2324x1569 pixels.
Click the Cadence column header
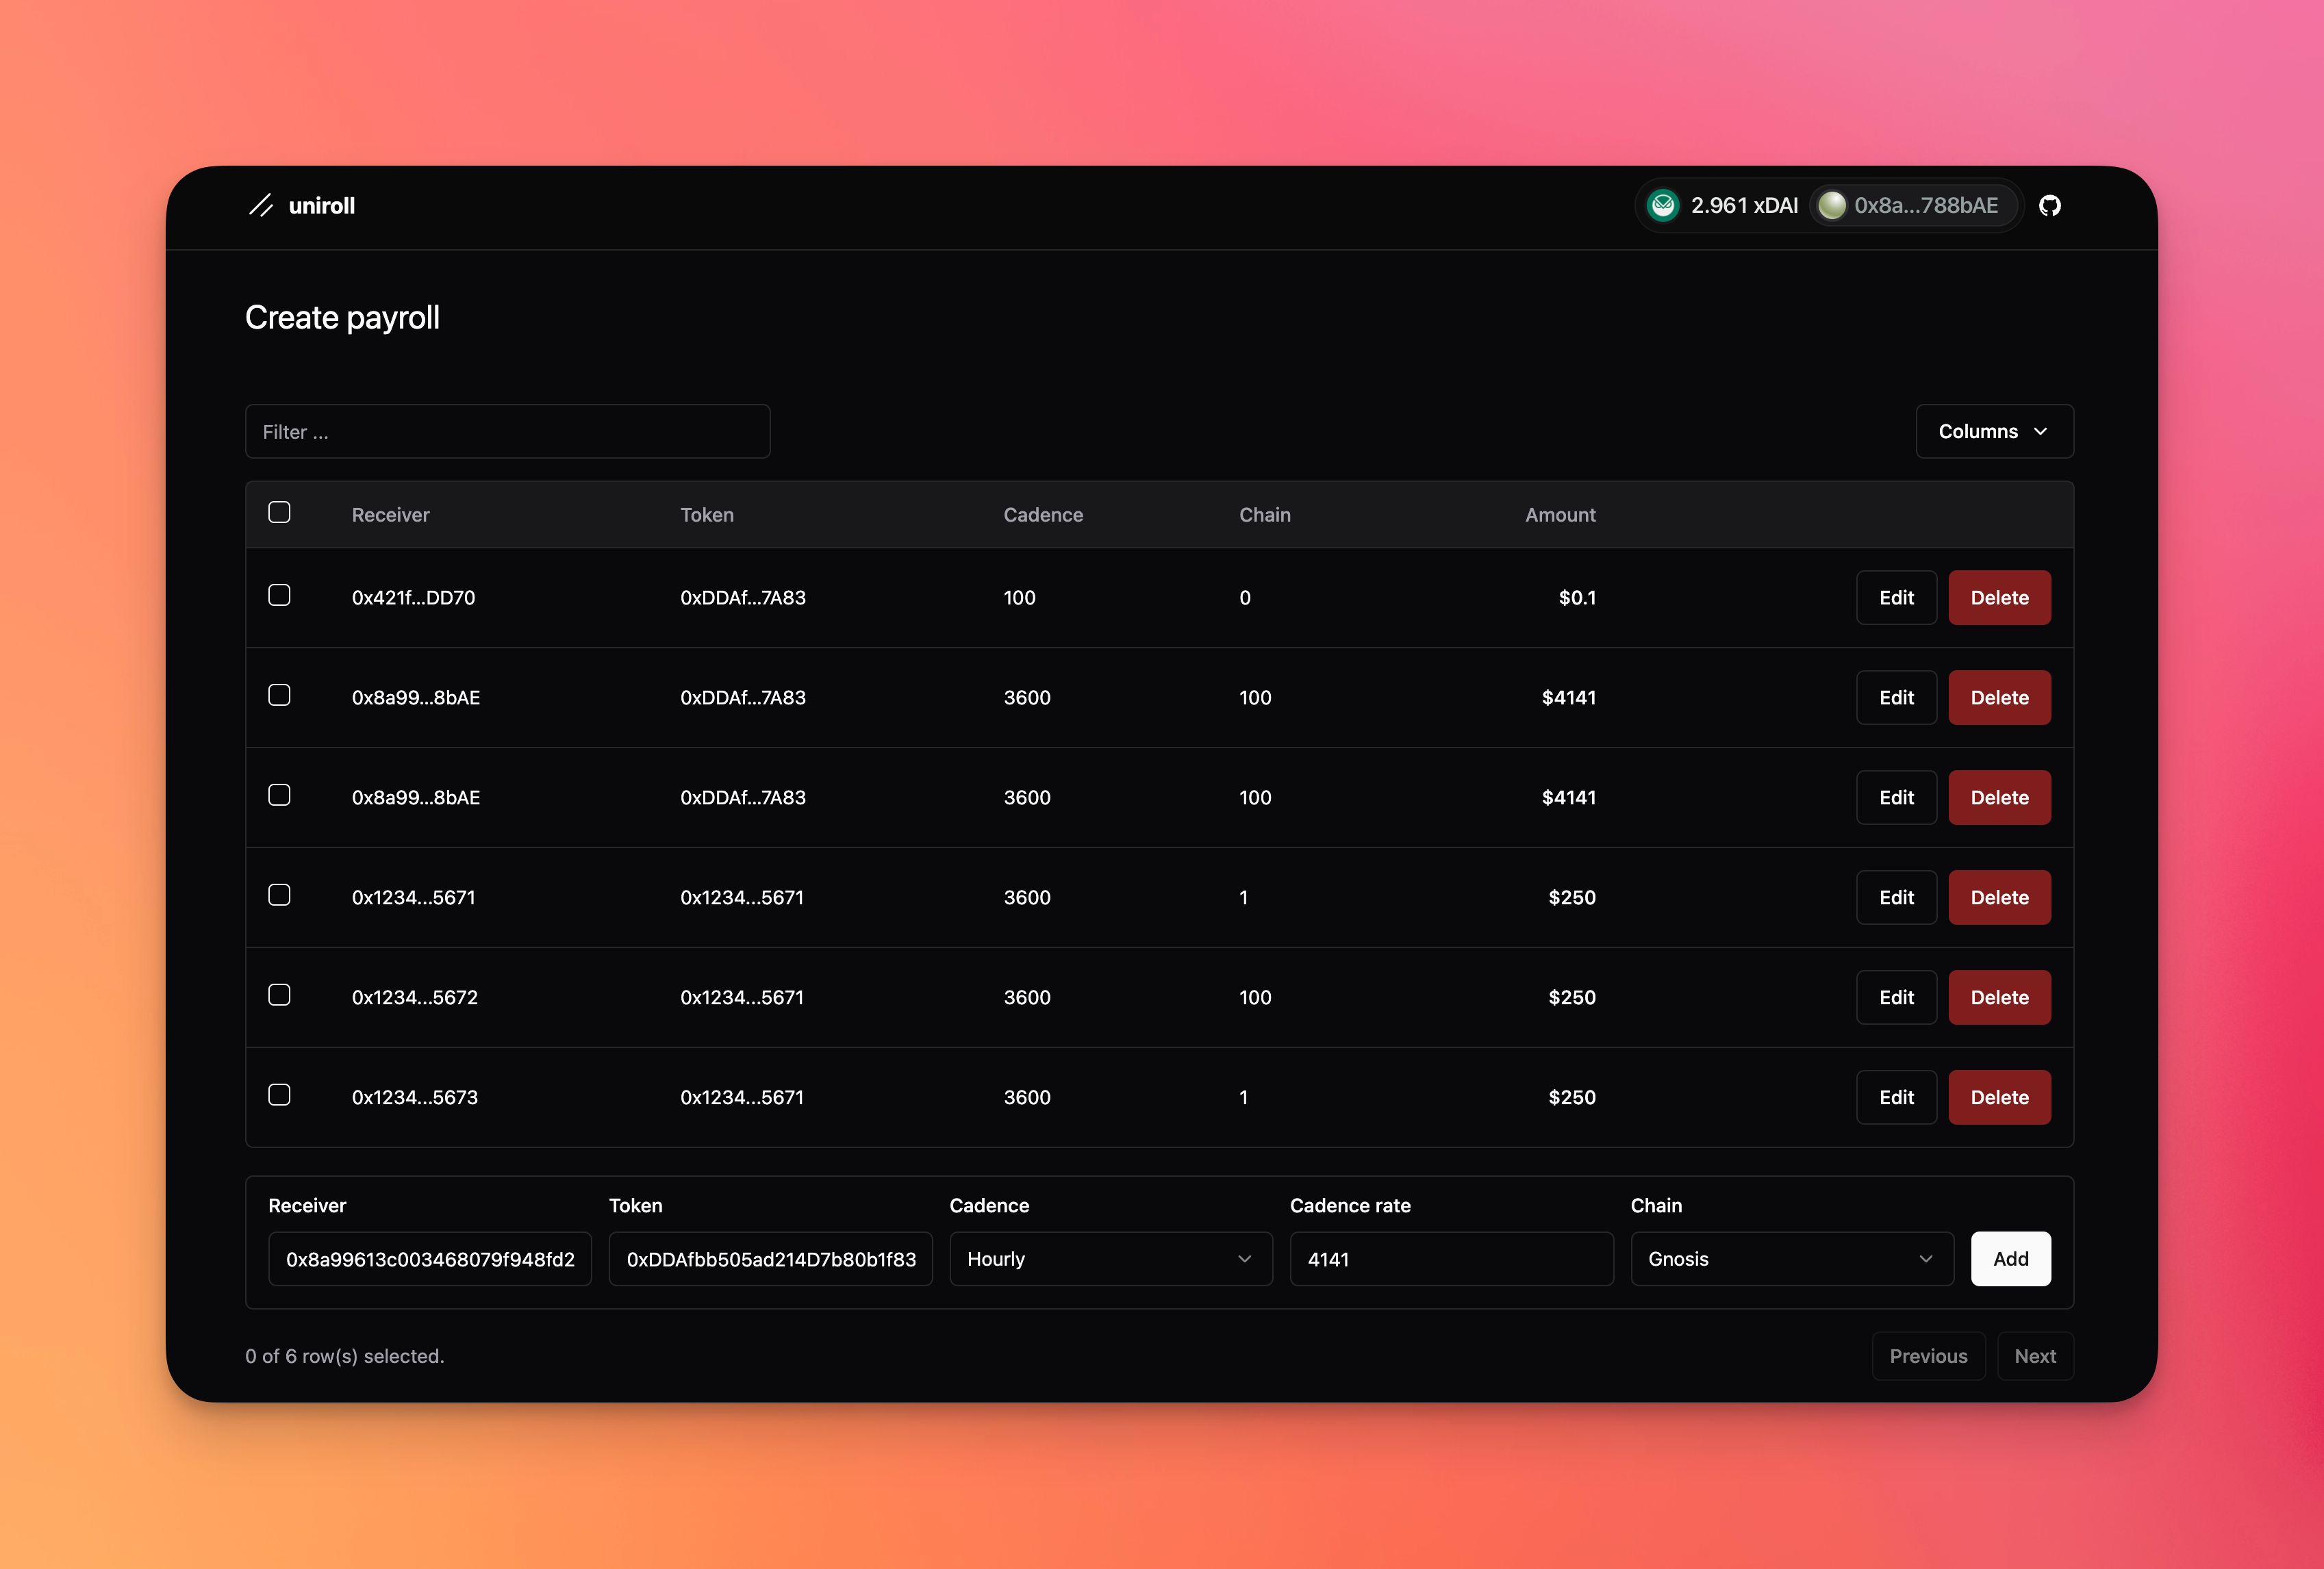1043,515
